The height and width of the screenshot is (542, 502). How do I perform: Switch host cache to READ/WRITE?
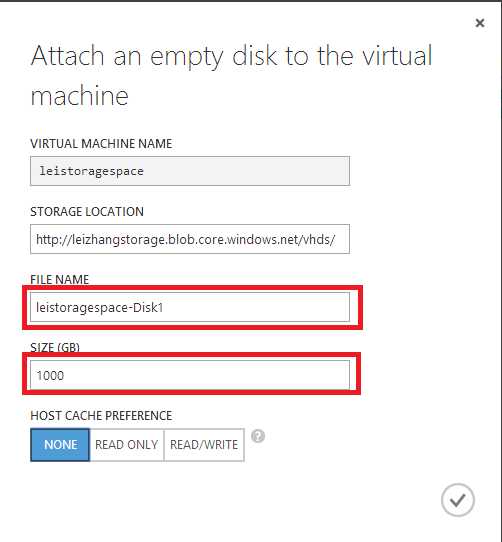pos(204,445)
